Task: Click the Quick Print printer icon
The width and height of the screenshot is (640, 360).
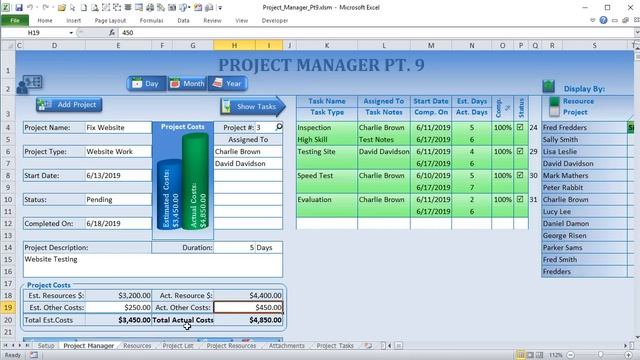Action: click(150, 7)
